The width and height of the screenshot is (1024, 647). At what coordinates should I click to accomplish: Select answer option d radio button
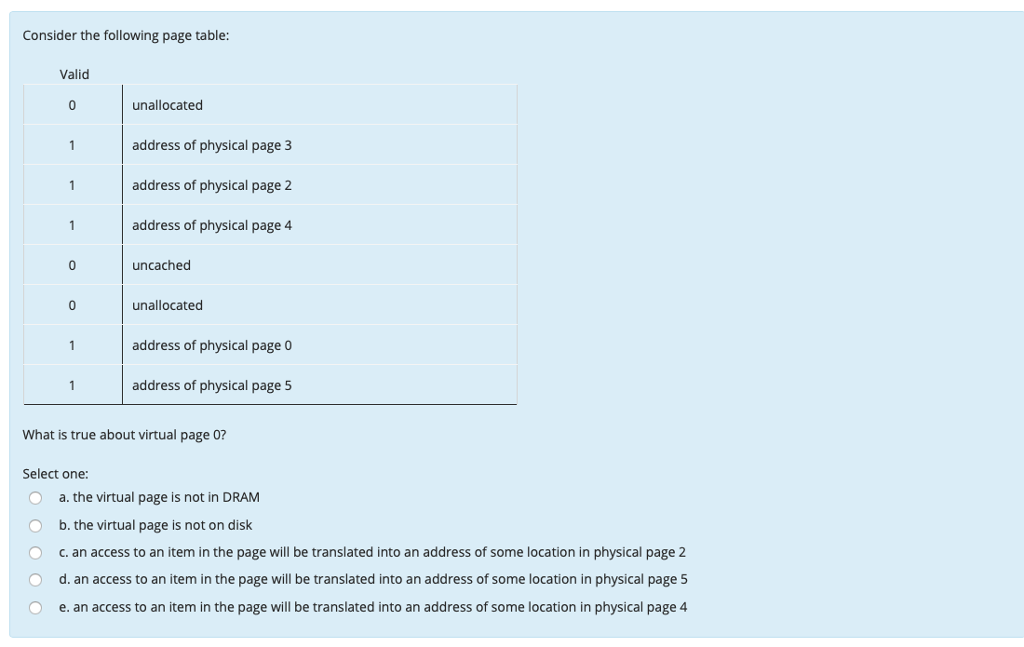[34, 579]
